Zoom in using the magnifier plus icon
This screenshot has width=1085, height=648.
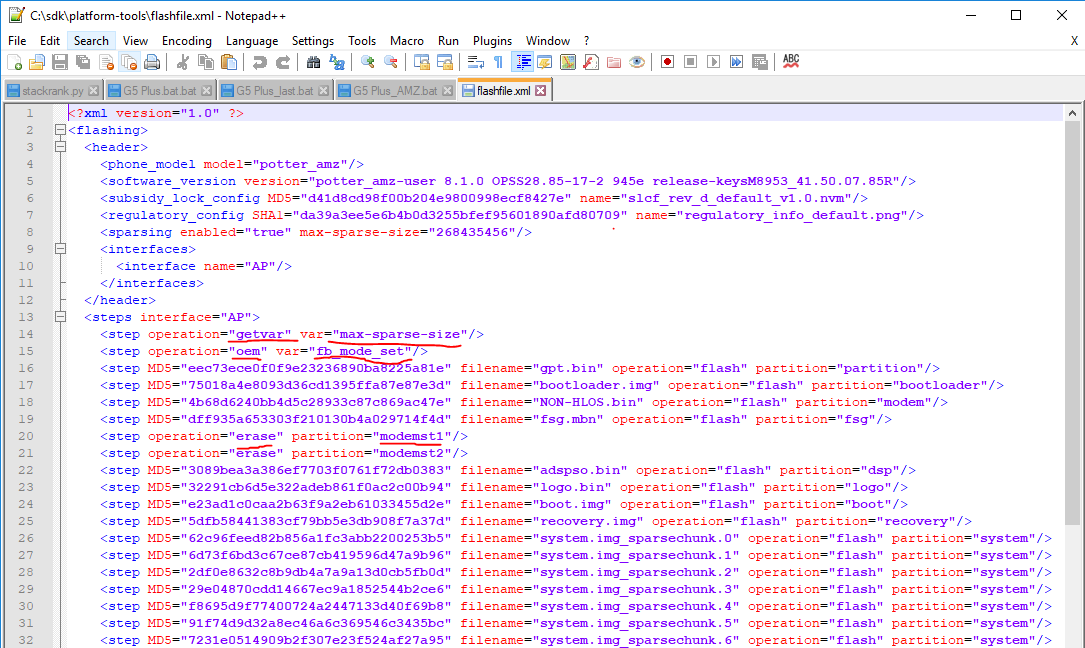tap(367, 62)
